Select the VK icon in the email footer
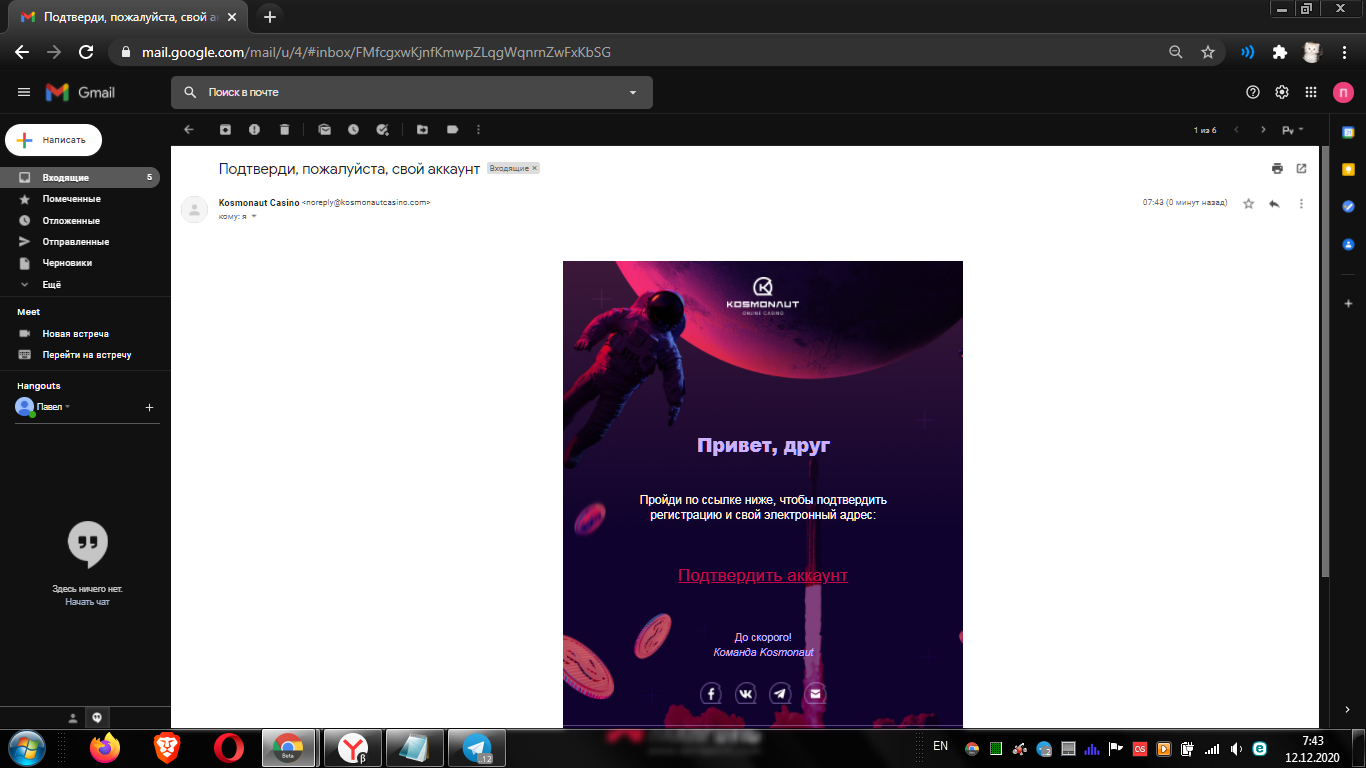This screenshot has height=768, width=1366. click(x=745, y=692)
